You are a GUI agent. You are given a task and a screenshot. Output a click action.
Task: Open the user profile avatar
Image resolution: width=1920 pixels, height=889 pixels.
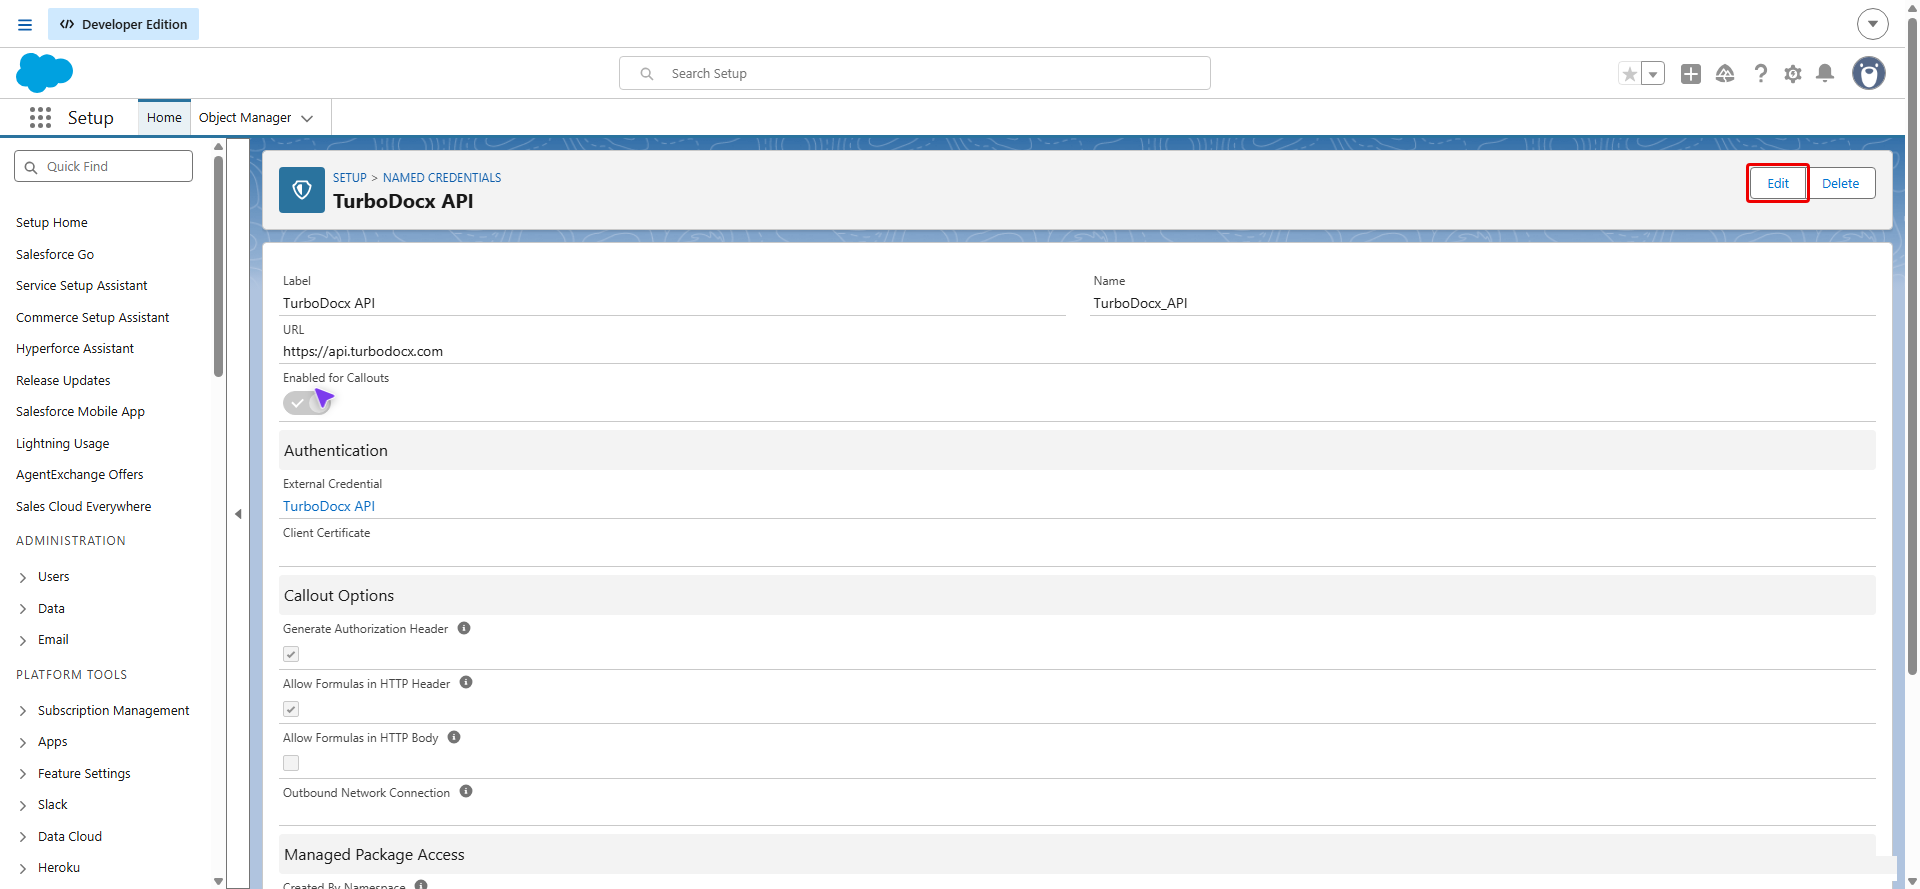[x=1869, y=73]
